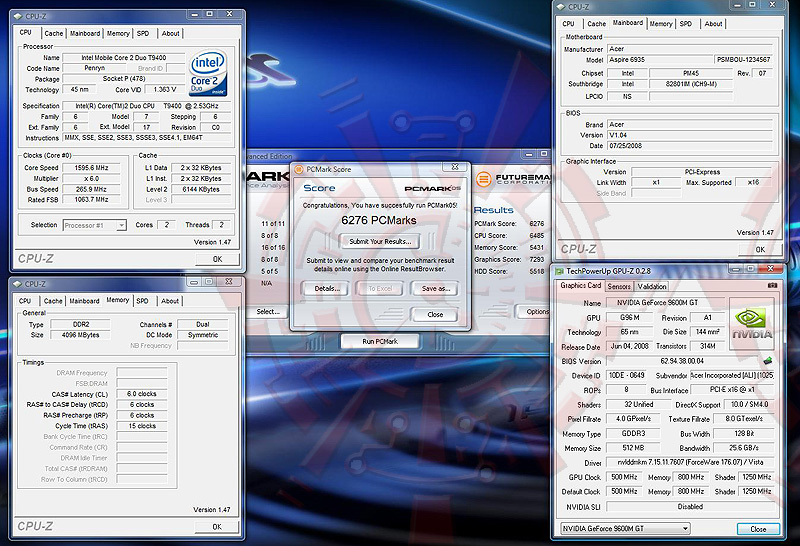Switch to the Sensors tab in GPU-Z

pyautogui.click(x=619, y=287)
